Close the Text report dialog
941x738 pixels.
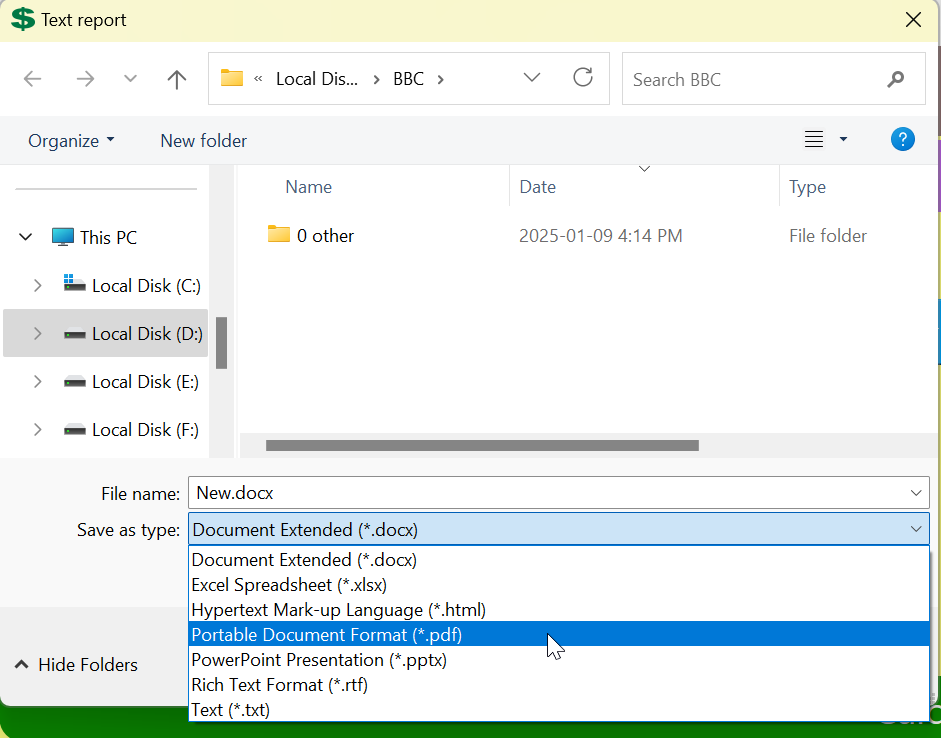tap(913, 20)
